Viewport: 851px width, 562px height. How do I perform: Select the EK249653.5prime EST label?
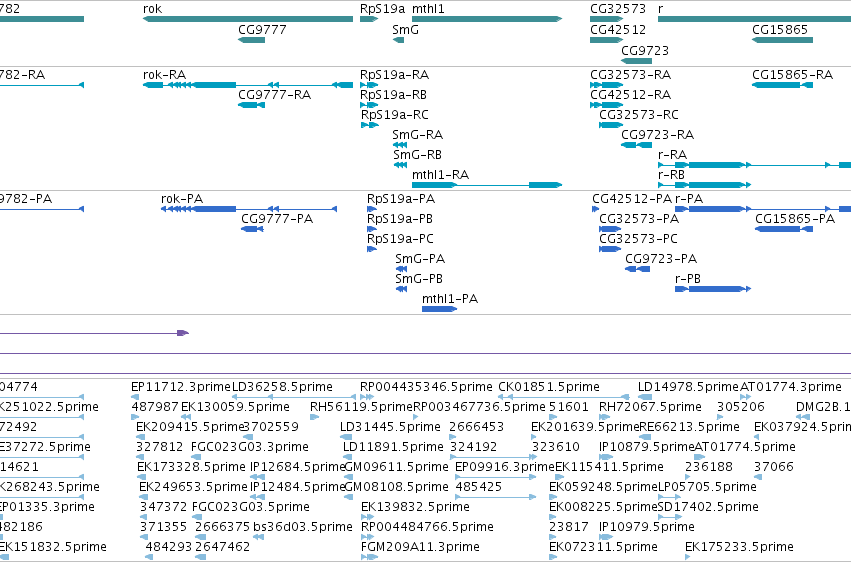[193, 487]
